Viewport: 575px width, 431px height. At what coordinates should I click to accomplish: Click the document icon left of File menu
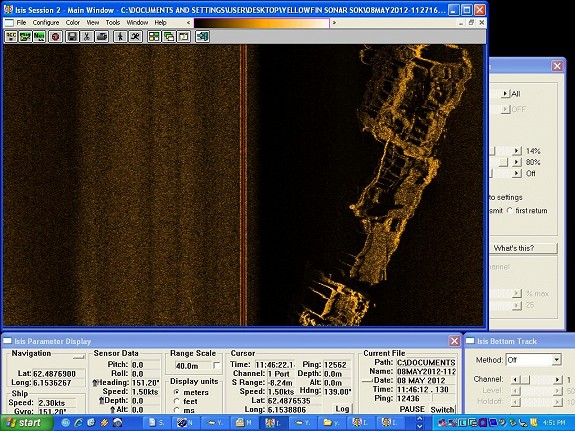coord(9,23)
